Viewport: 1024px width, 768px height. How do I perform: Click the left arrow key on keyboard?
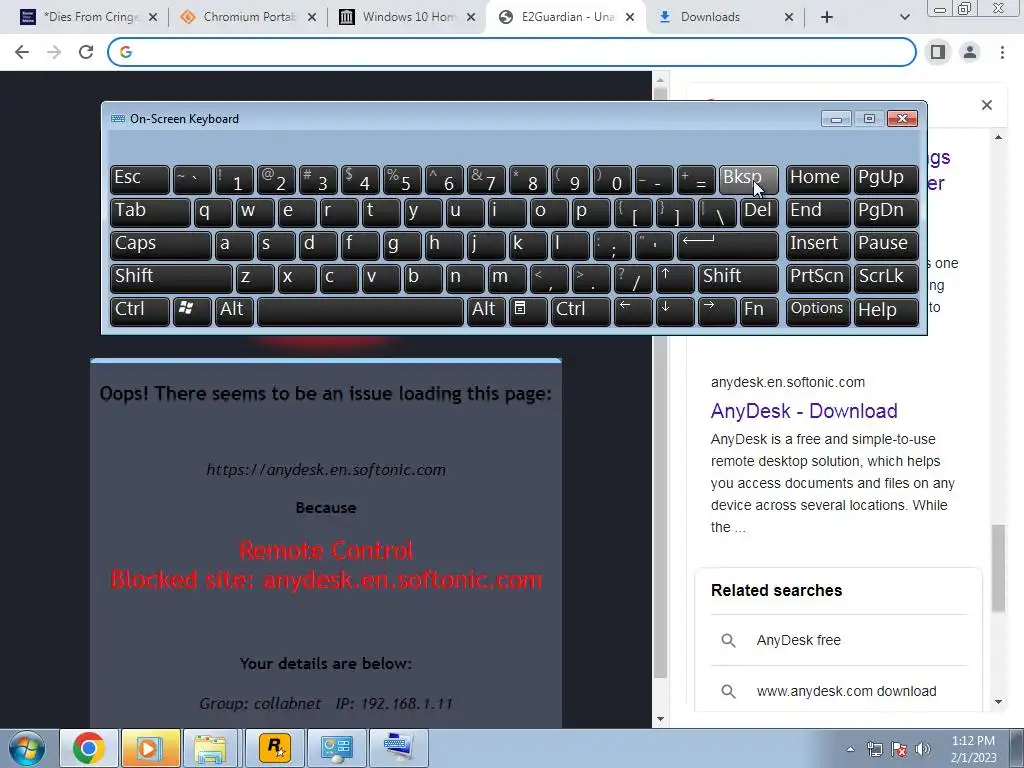(x=633, y=312)
